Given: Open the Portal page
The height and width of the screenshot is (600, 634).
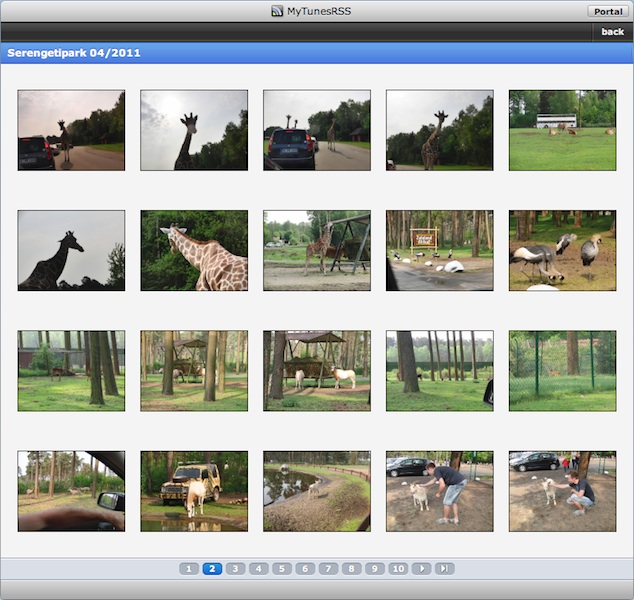Looking at the screenshot, I should click(x=607, y=11).
